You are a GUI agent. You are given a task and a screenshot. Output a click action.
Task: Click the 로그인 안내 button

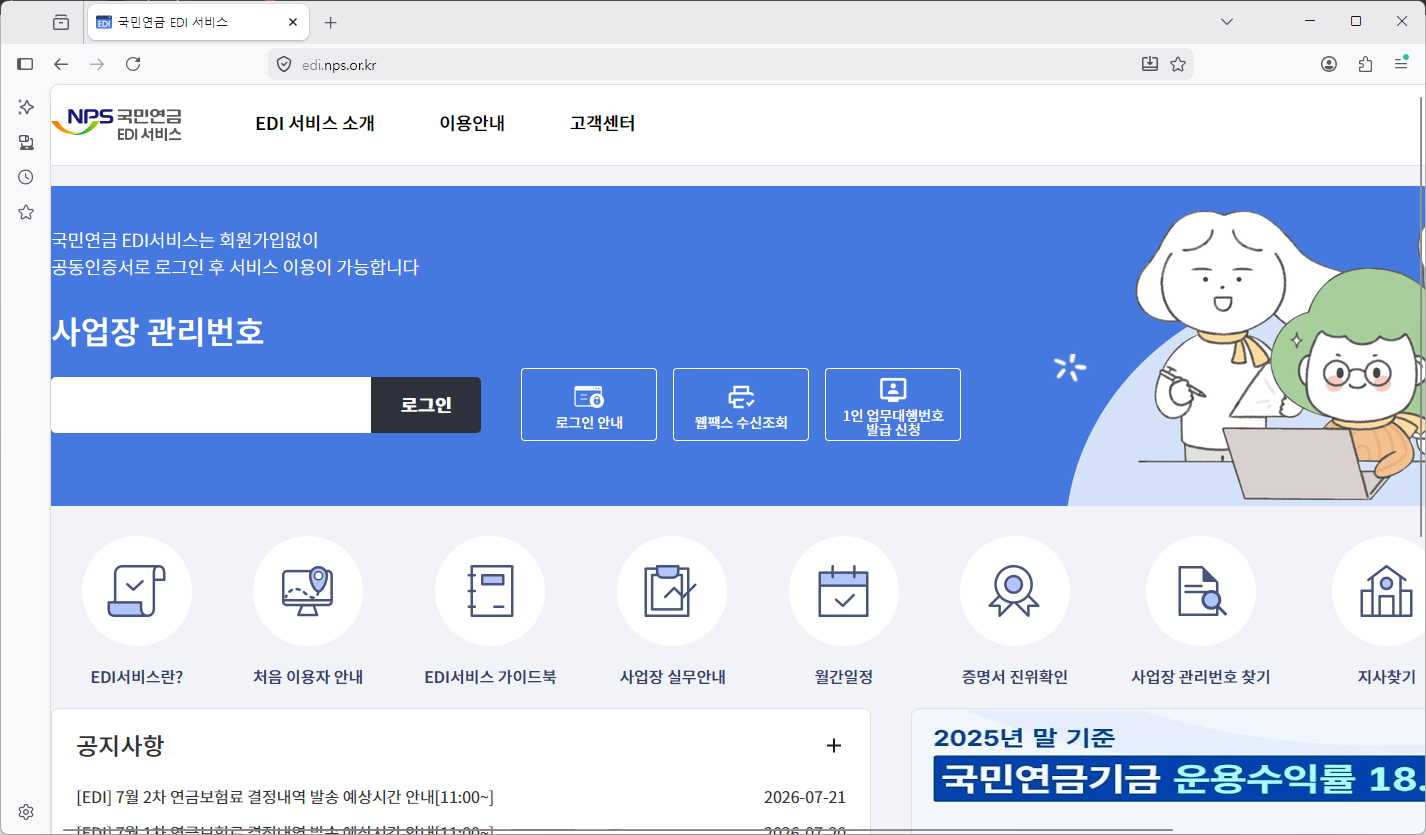[589, 404]
